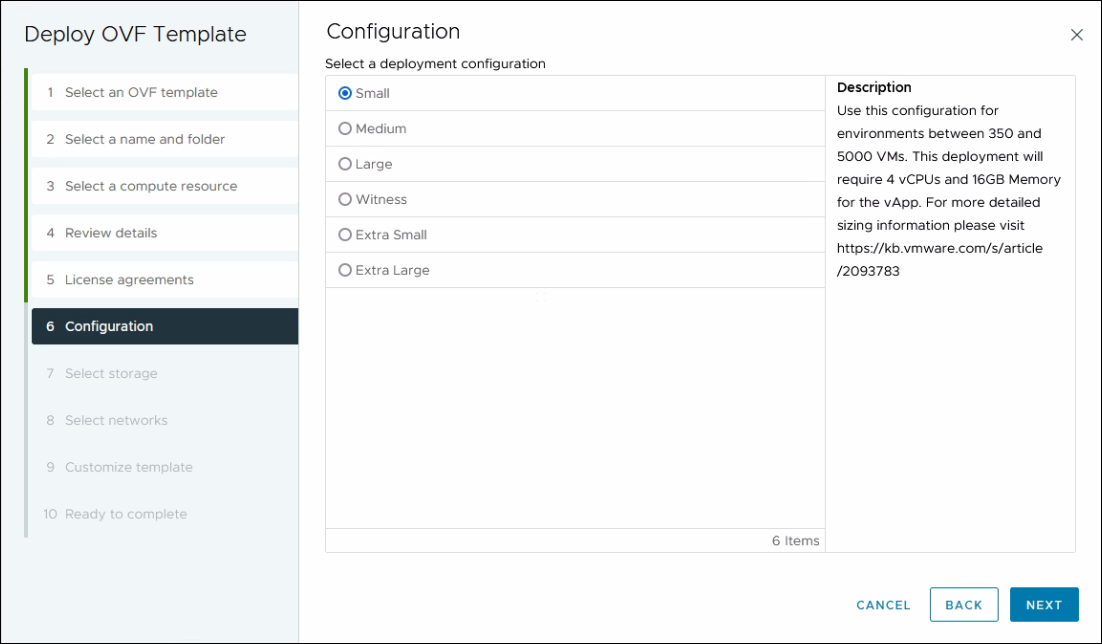
Task: Click the NEXT button
Action: coord(1044,604)
